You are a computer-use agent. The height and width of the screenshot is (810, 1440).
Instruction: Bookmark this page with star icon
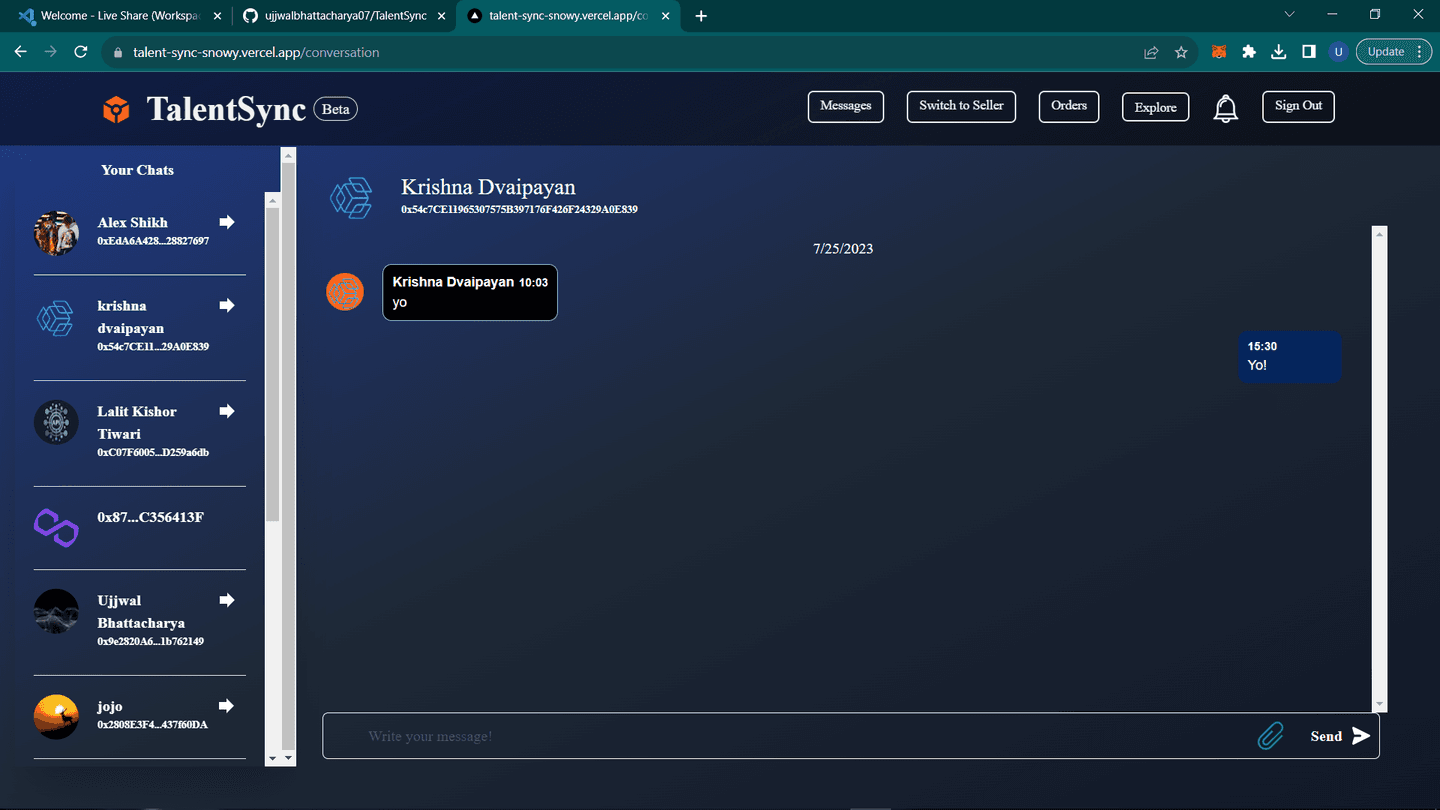1181,52
